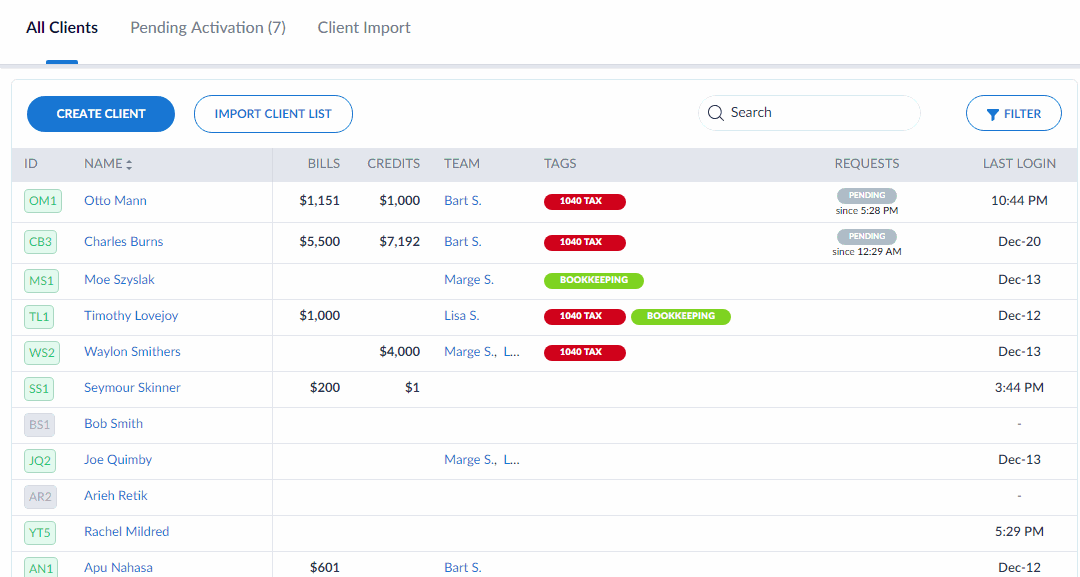This screenshot has width=1080, height=577.
Task: Open Seymour Skinner's client page
Action: pos(132,388)
